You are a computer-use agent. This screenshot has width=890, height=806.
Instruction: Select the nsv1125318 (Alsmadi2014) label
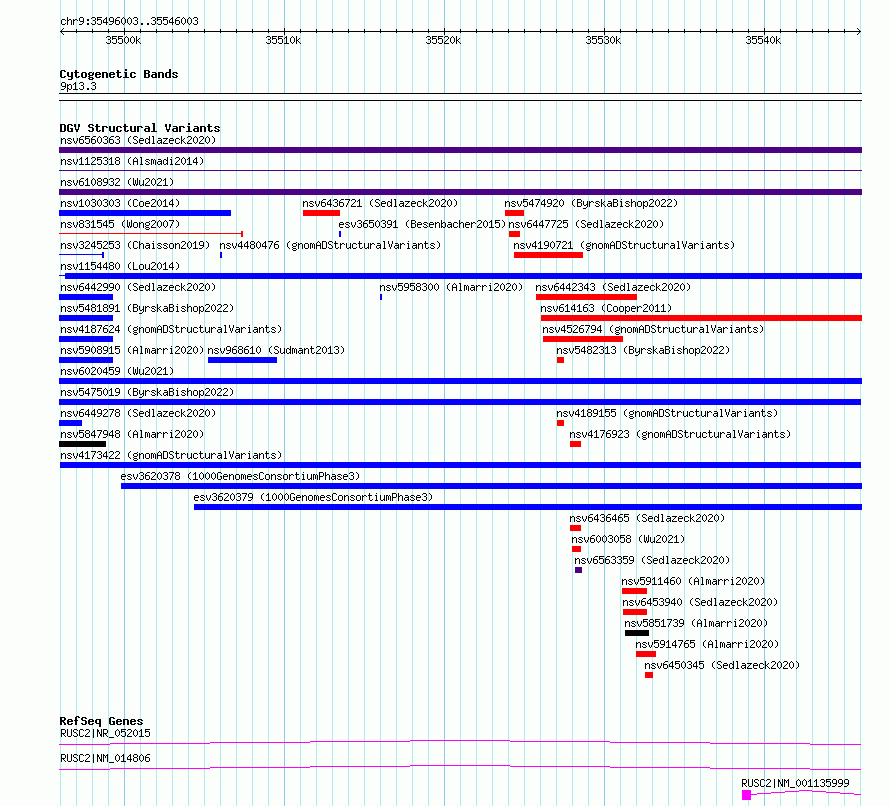click(132, 161)
